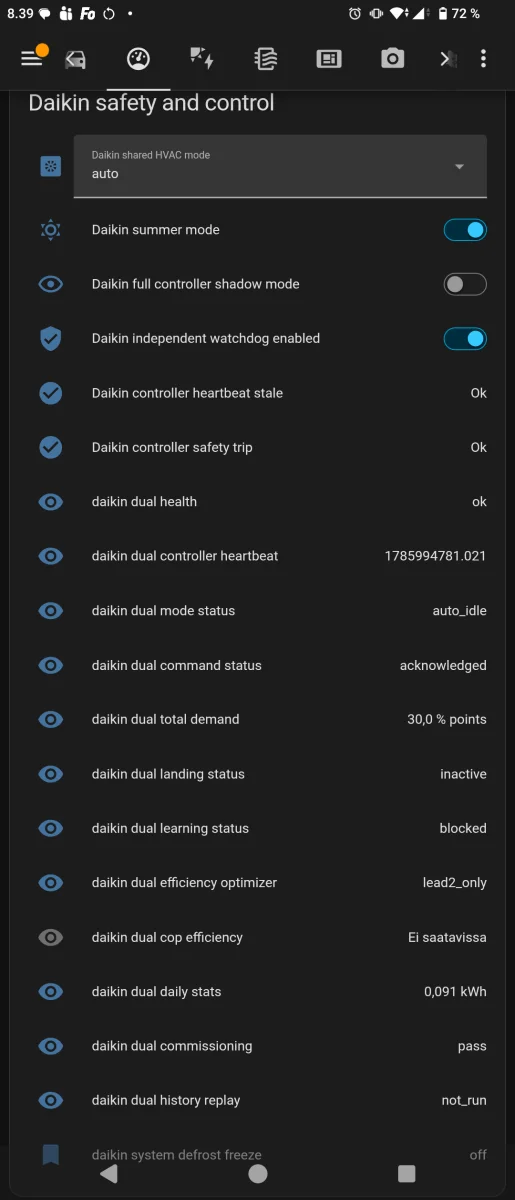Tap the shield icon for watchdog
This screenshot has height=1200, width=515.
[x=50, y=339]
